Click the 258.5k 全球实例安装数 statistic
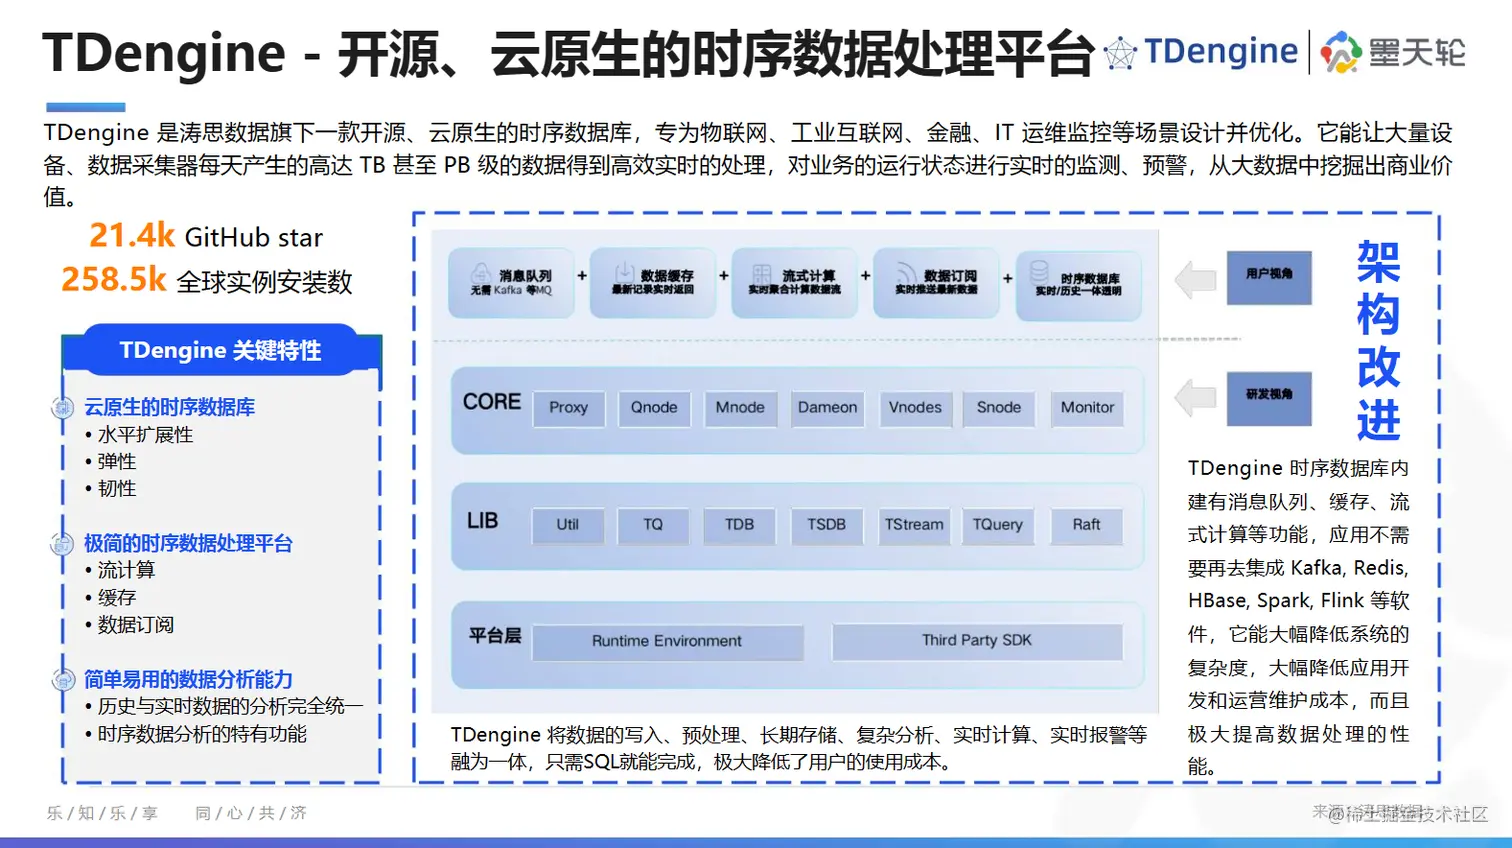1512x848 pixels. pyautogui.click(x=207, y=280)
